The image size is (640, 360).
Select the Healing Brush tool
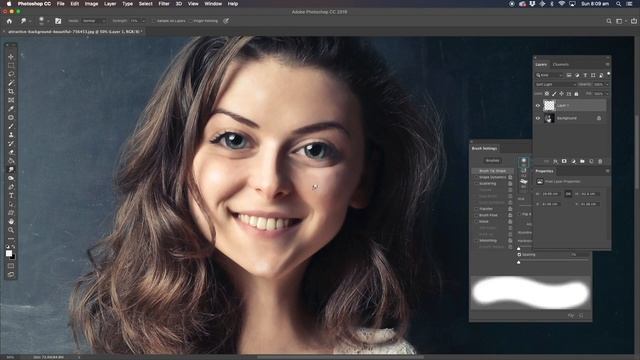tap(11, 118)
